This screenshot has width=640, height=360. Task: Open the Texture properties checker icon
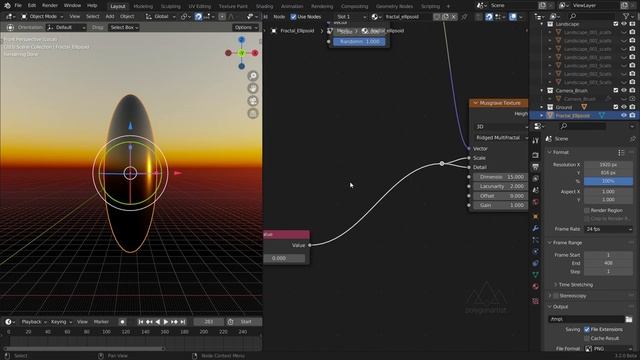coord(536,301)
